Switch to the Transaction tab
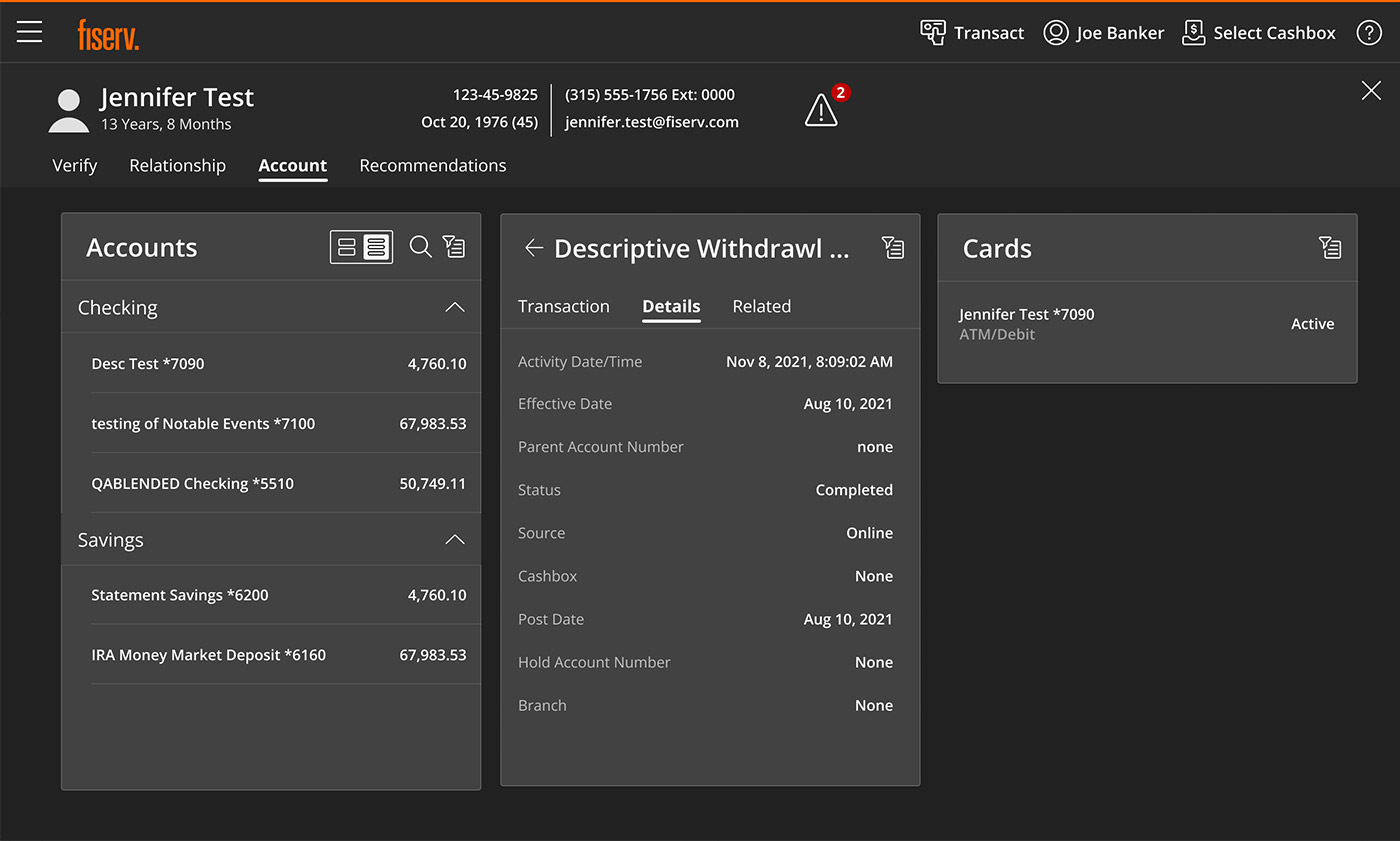This screenshot has width=1400, height=841. (563, 307)
